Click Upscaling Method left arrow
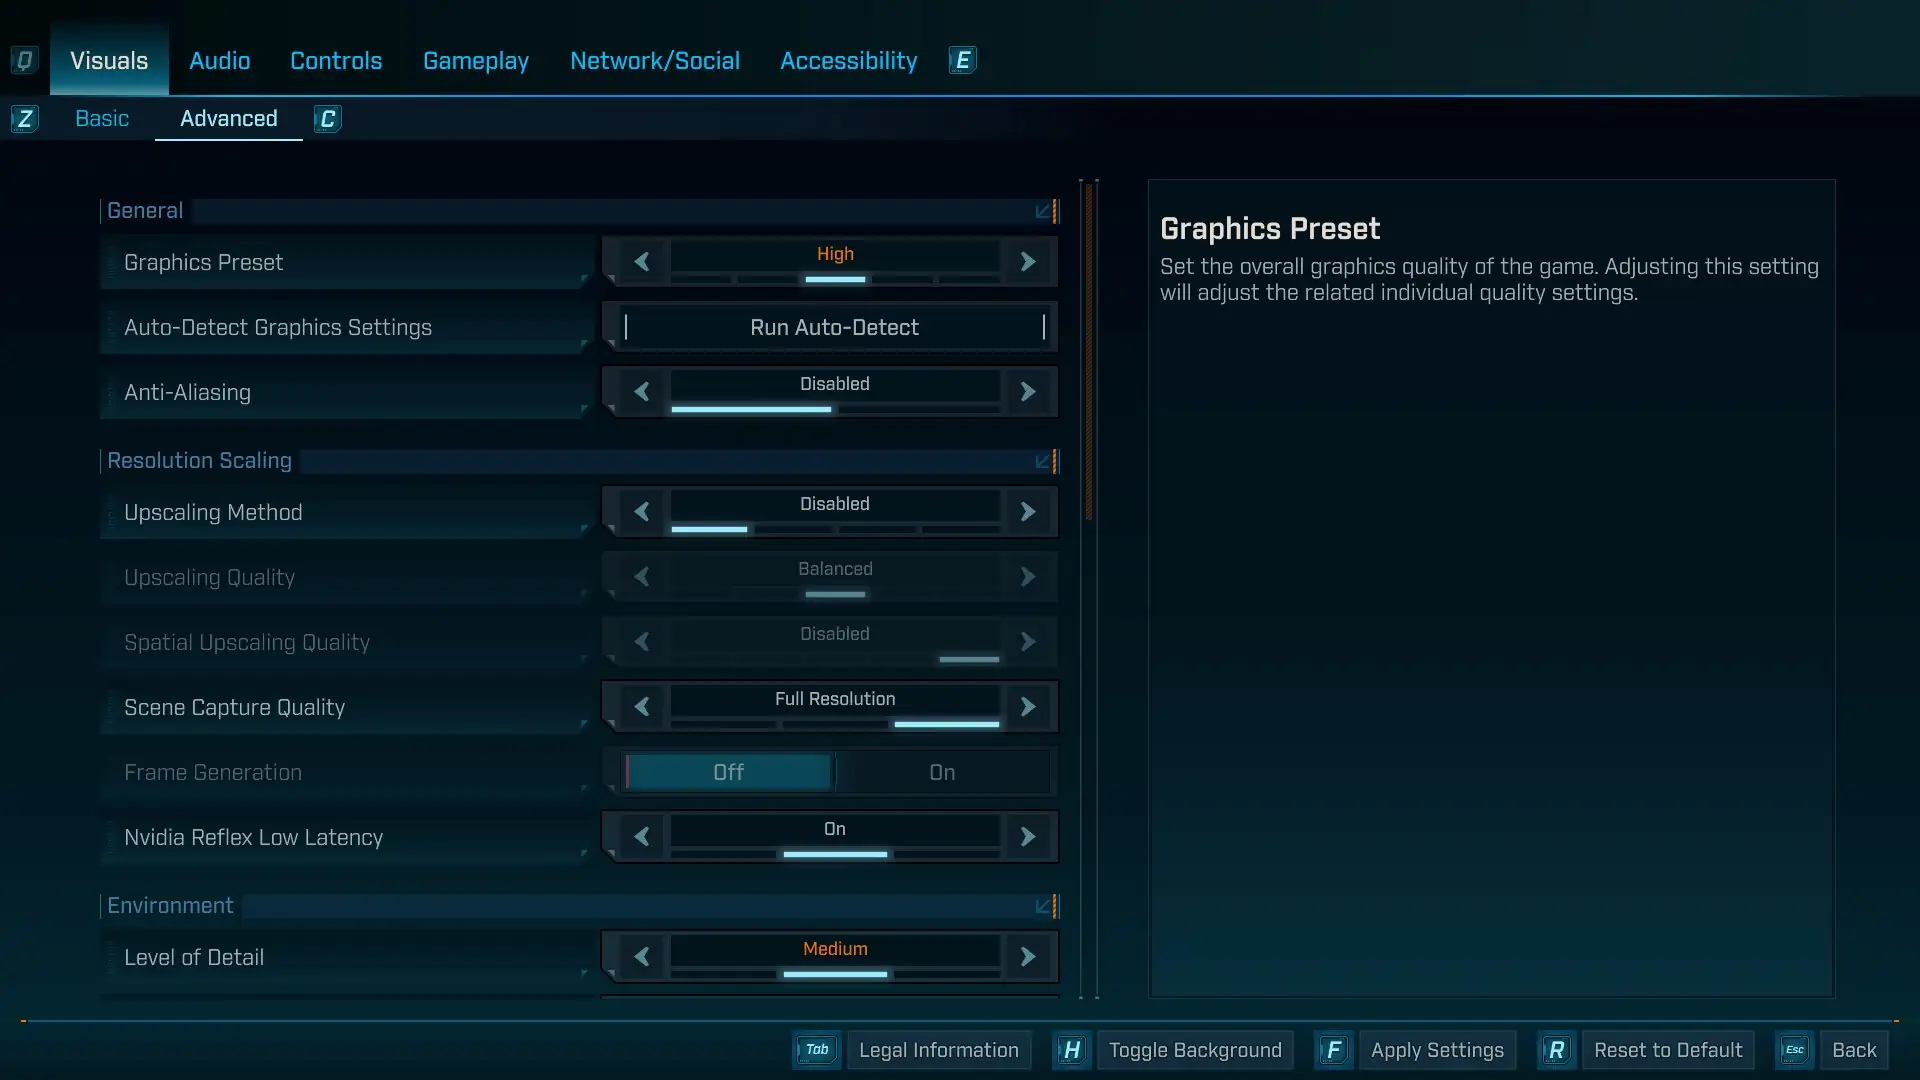 [x=642, y=512]
